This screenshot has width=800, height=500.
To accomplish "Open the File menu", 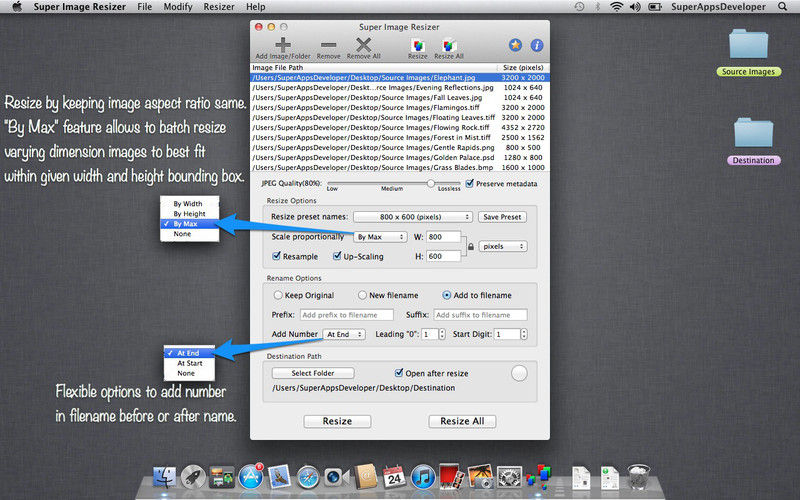I will point(144,7).
